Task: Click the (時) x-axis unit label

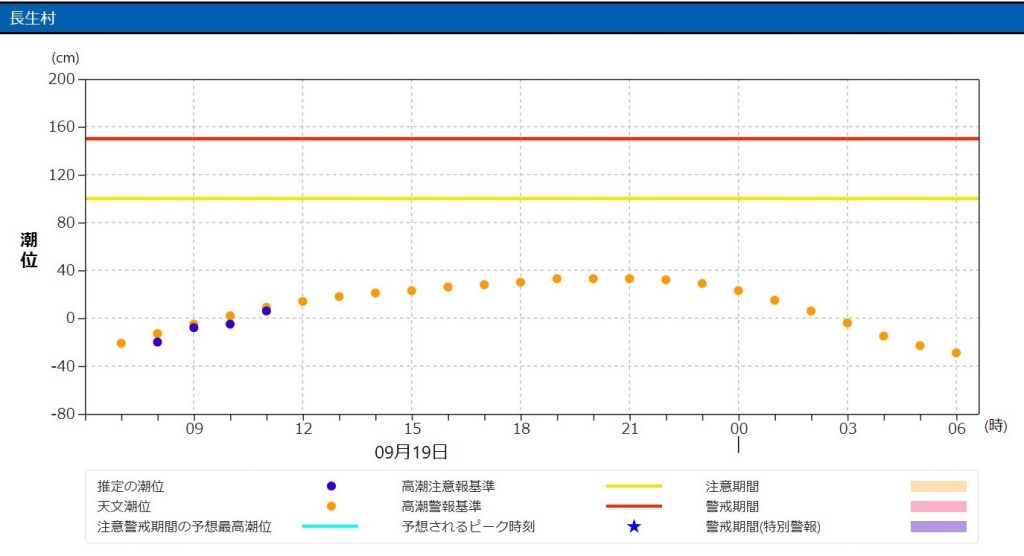Action: (x=995, y=426)
